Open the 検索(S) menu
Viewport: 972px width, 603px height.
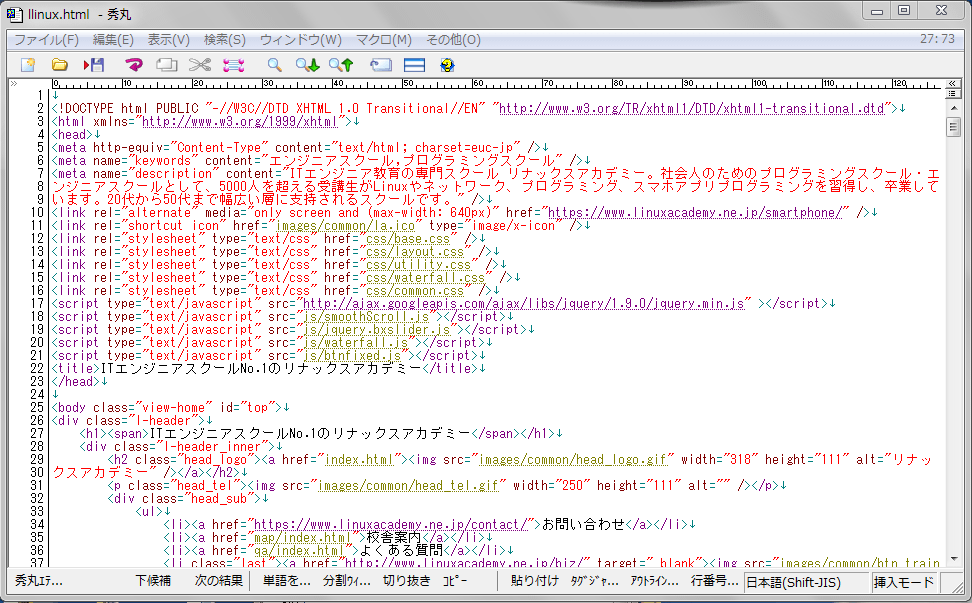pyautogui.click(x=224, y=40)
